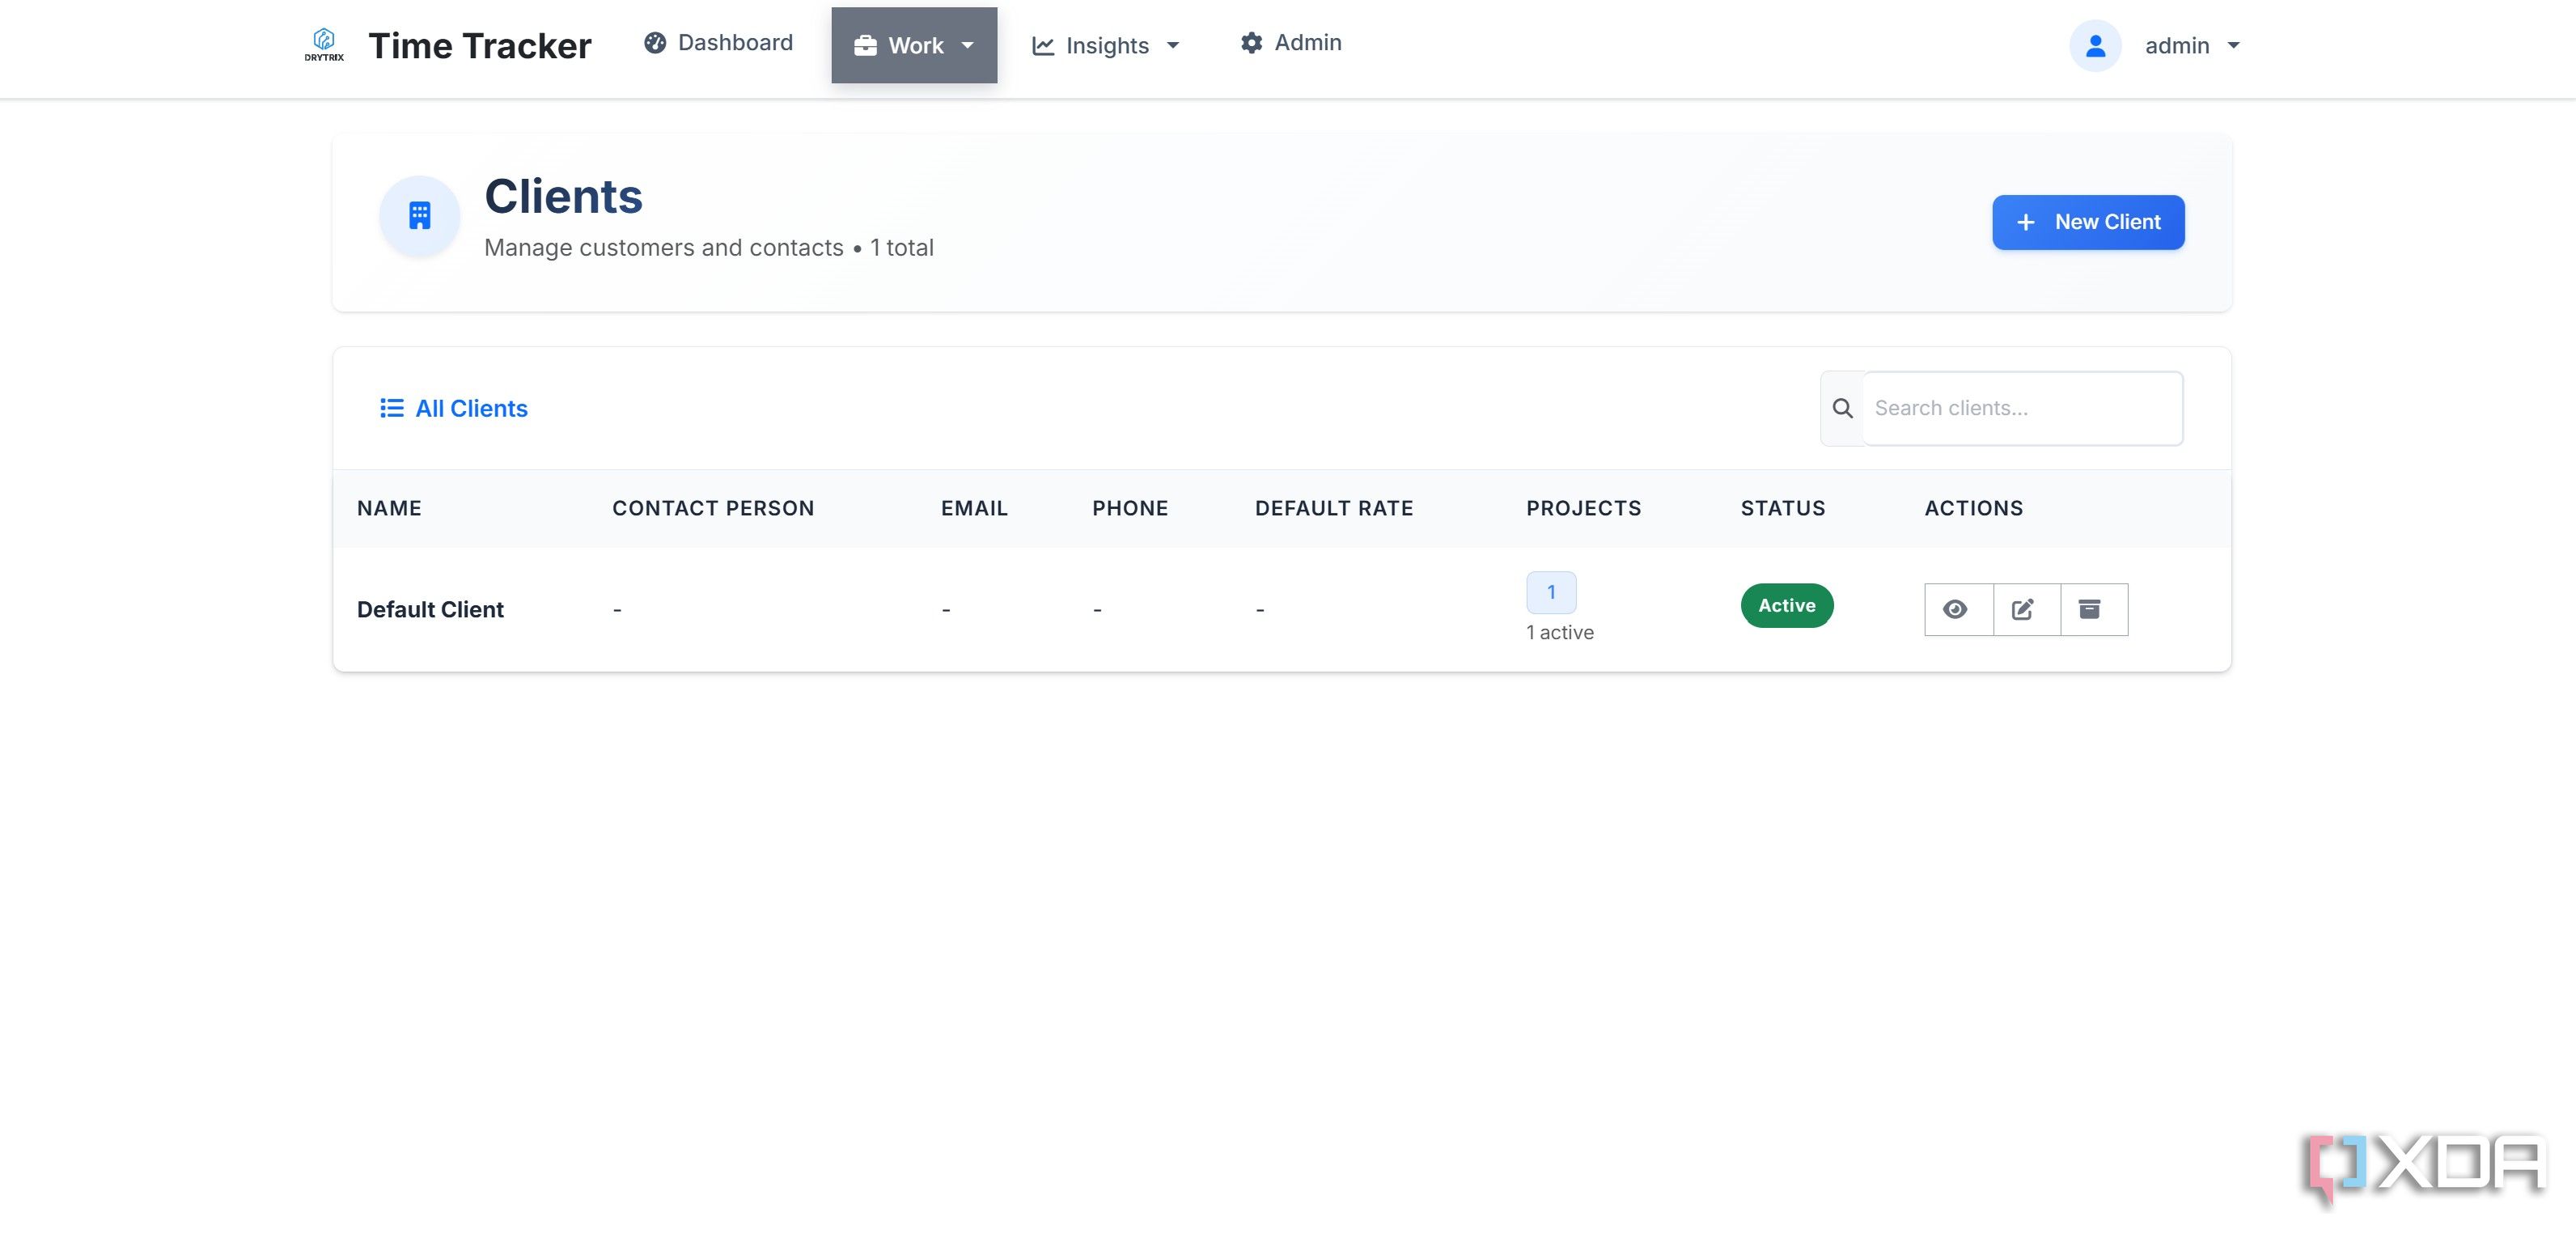Click the New Client button
2576x1238 pixels.
(2088, 222)
